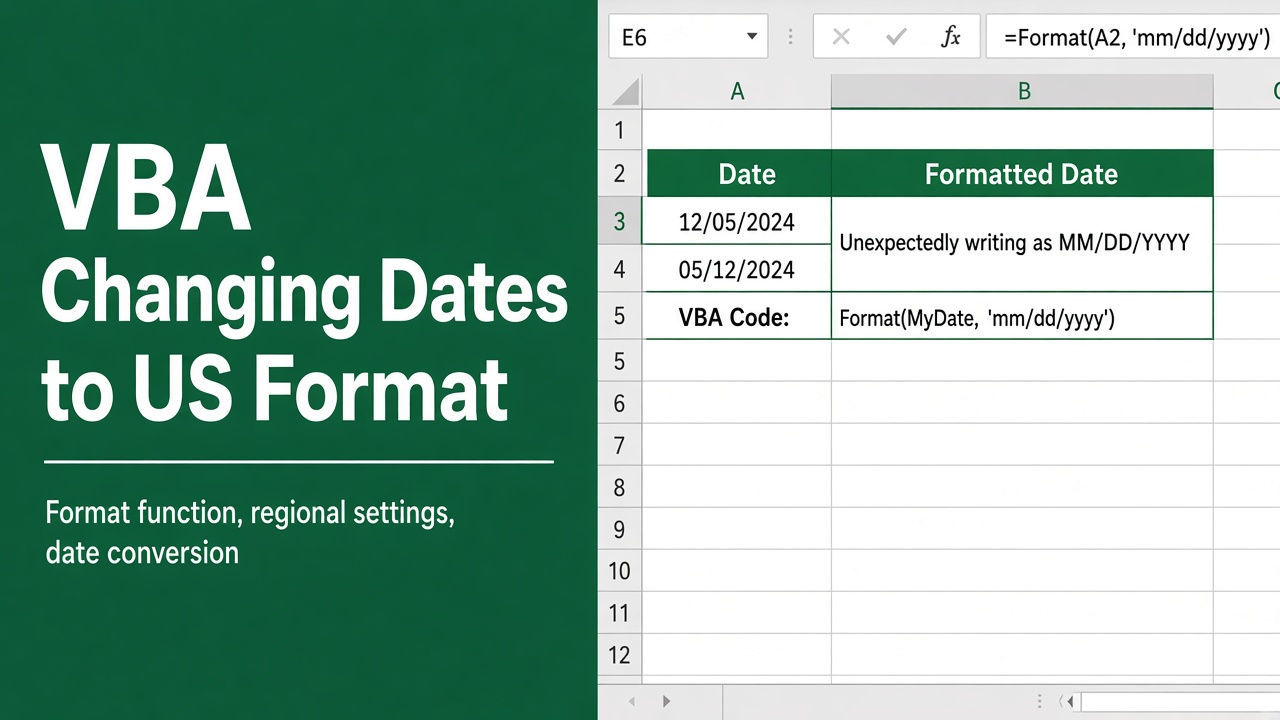Click the scroll-left arrow of horizontal scrollbar

[1071, 702]
